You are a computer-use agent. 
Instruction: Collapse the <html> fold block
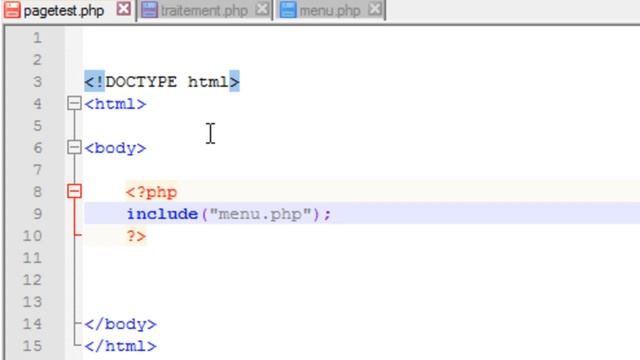tap(74, 103)
